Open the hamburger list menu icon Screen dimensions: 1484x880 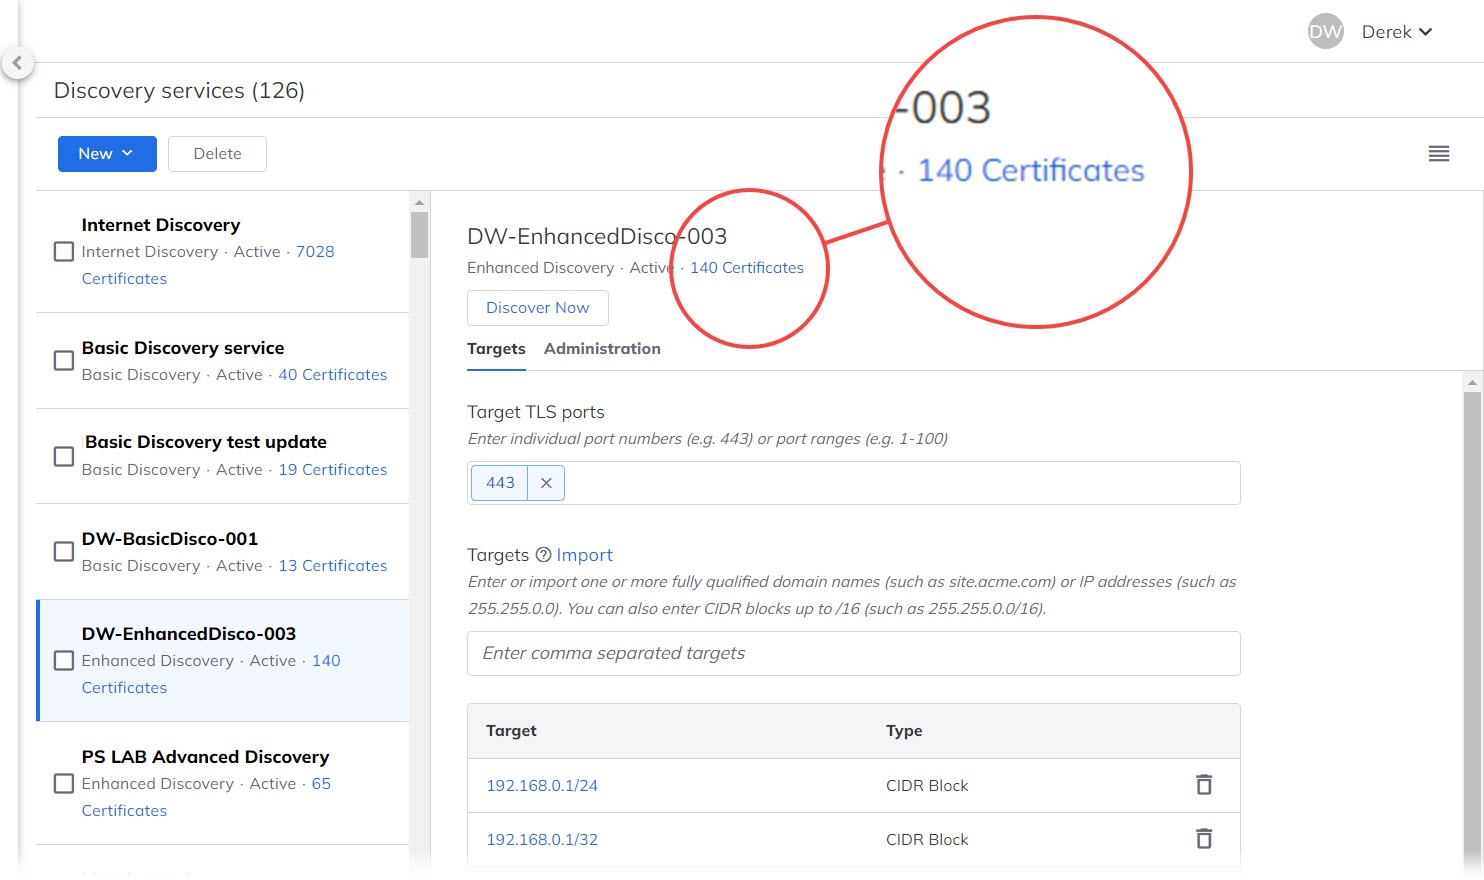(1439, 154)
